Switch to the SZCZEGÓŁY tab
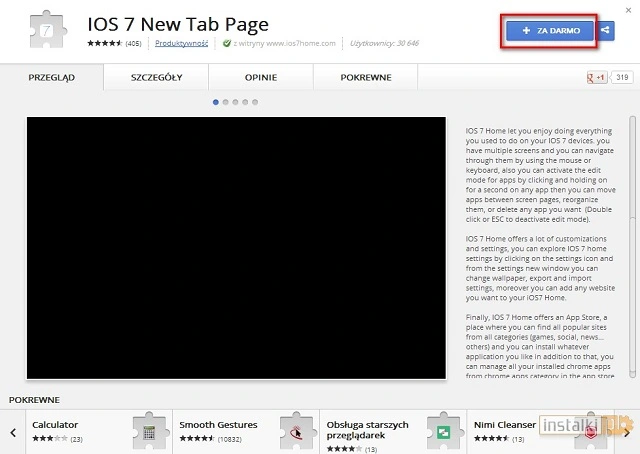The width and height of the screenshot is (640, 454). coord(156,77)
